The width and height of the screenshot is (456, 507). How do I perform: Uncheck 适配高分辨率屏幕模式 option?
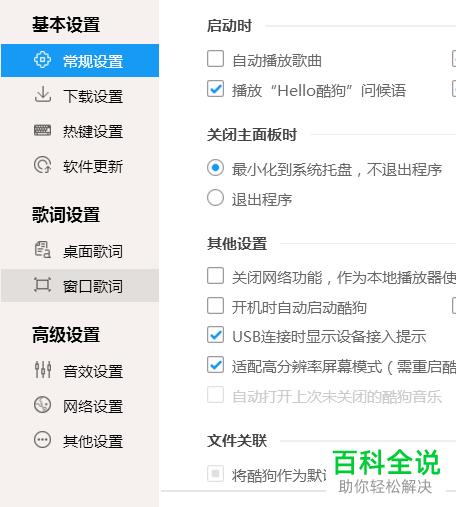click(215, 364)
